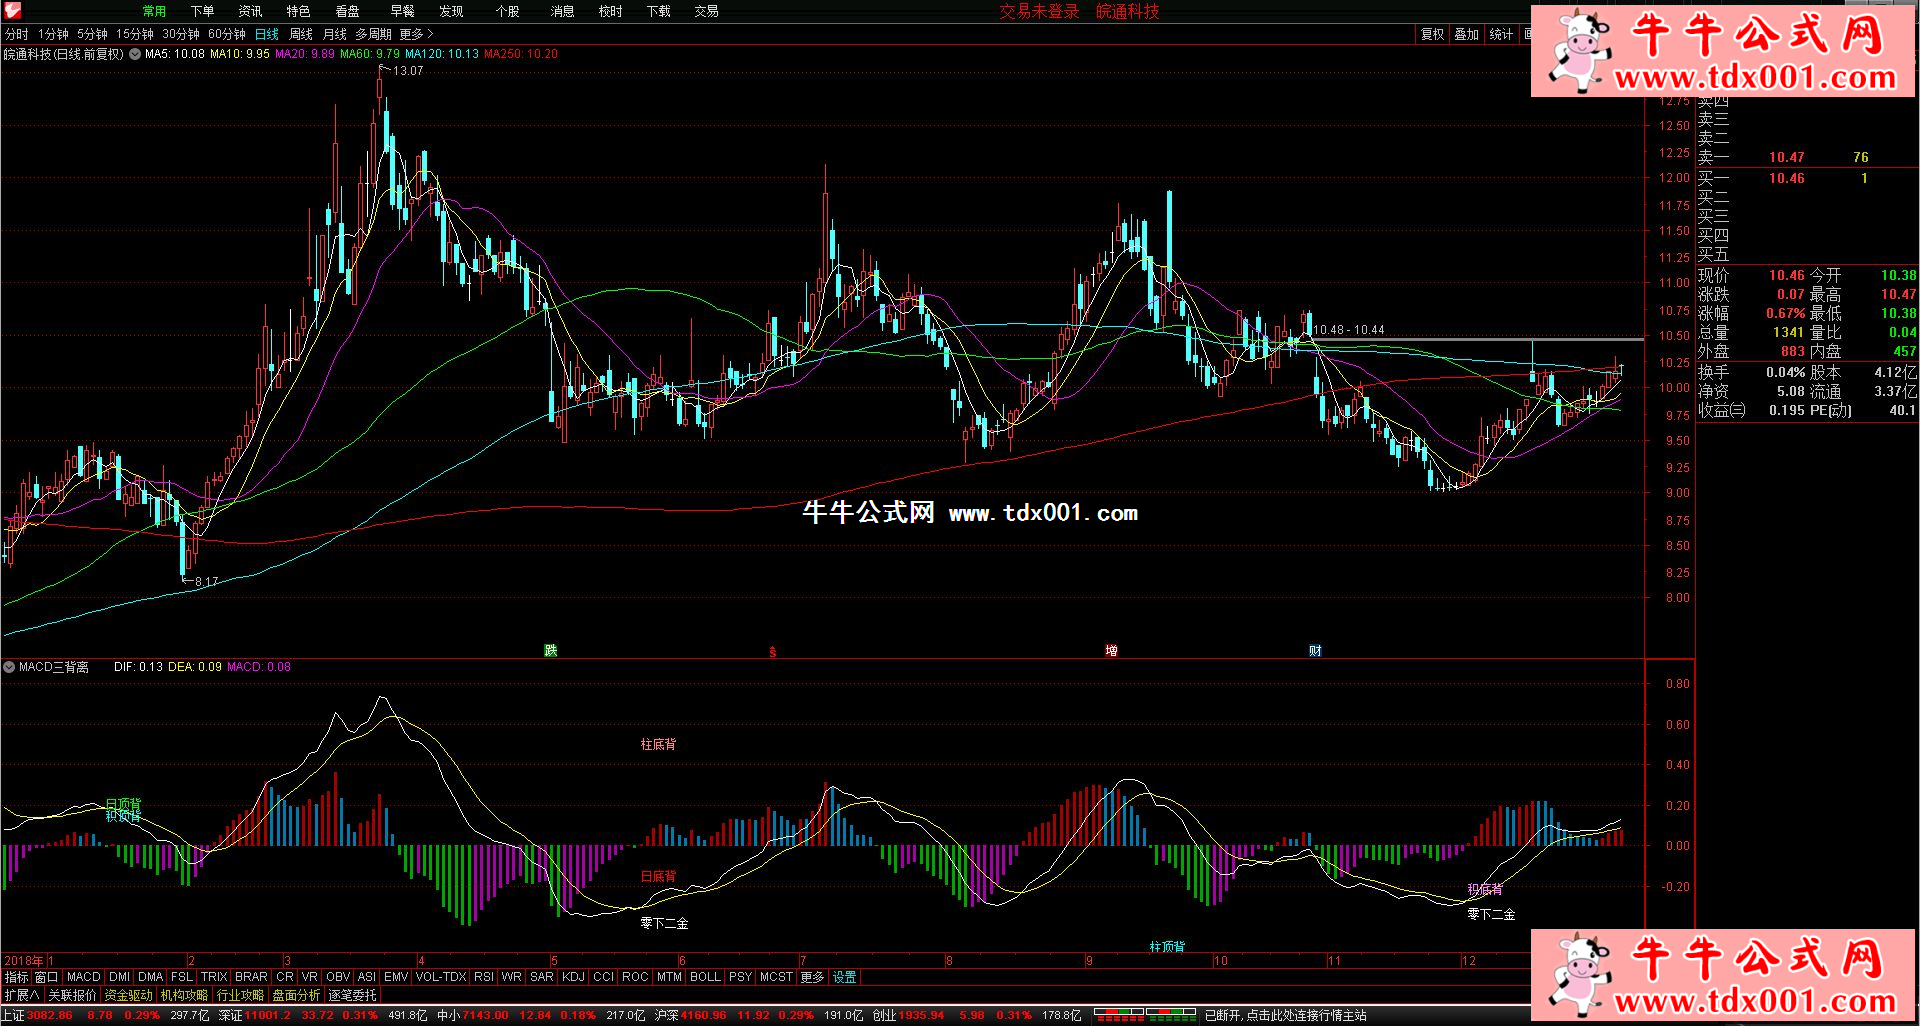
Task: Open the 机构攻略 tab
Action: pyautogui.click(x=184, y=995)
